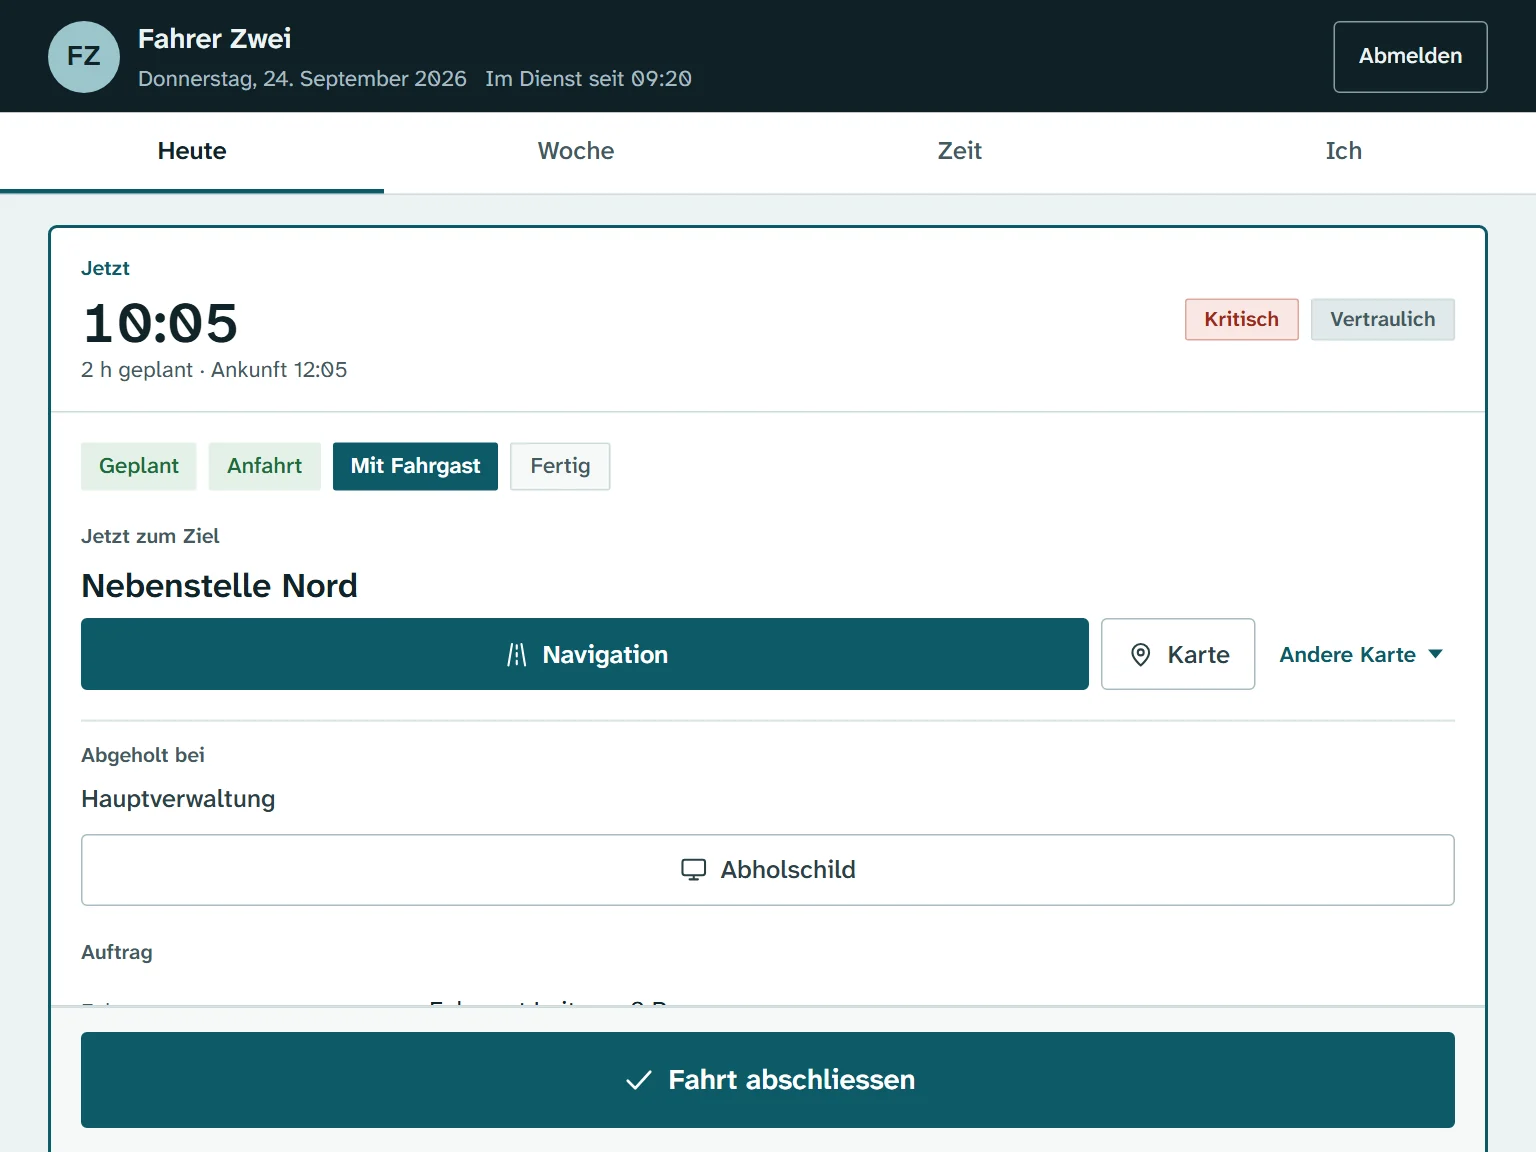Mark the ride status as Fertig
Viewport: 1536px width, 1152px height.
560,466
